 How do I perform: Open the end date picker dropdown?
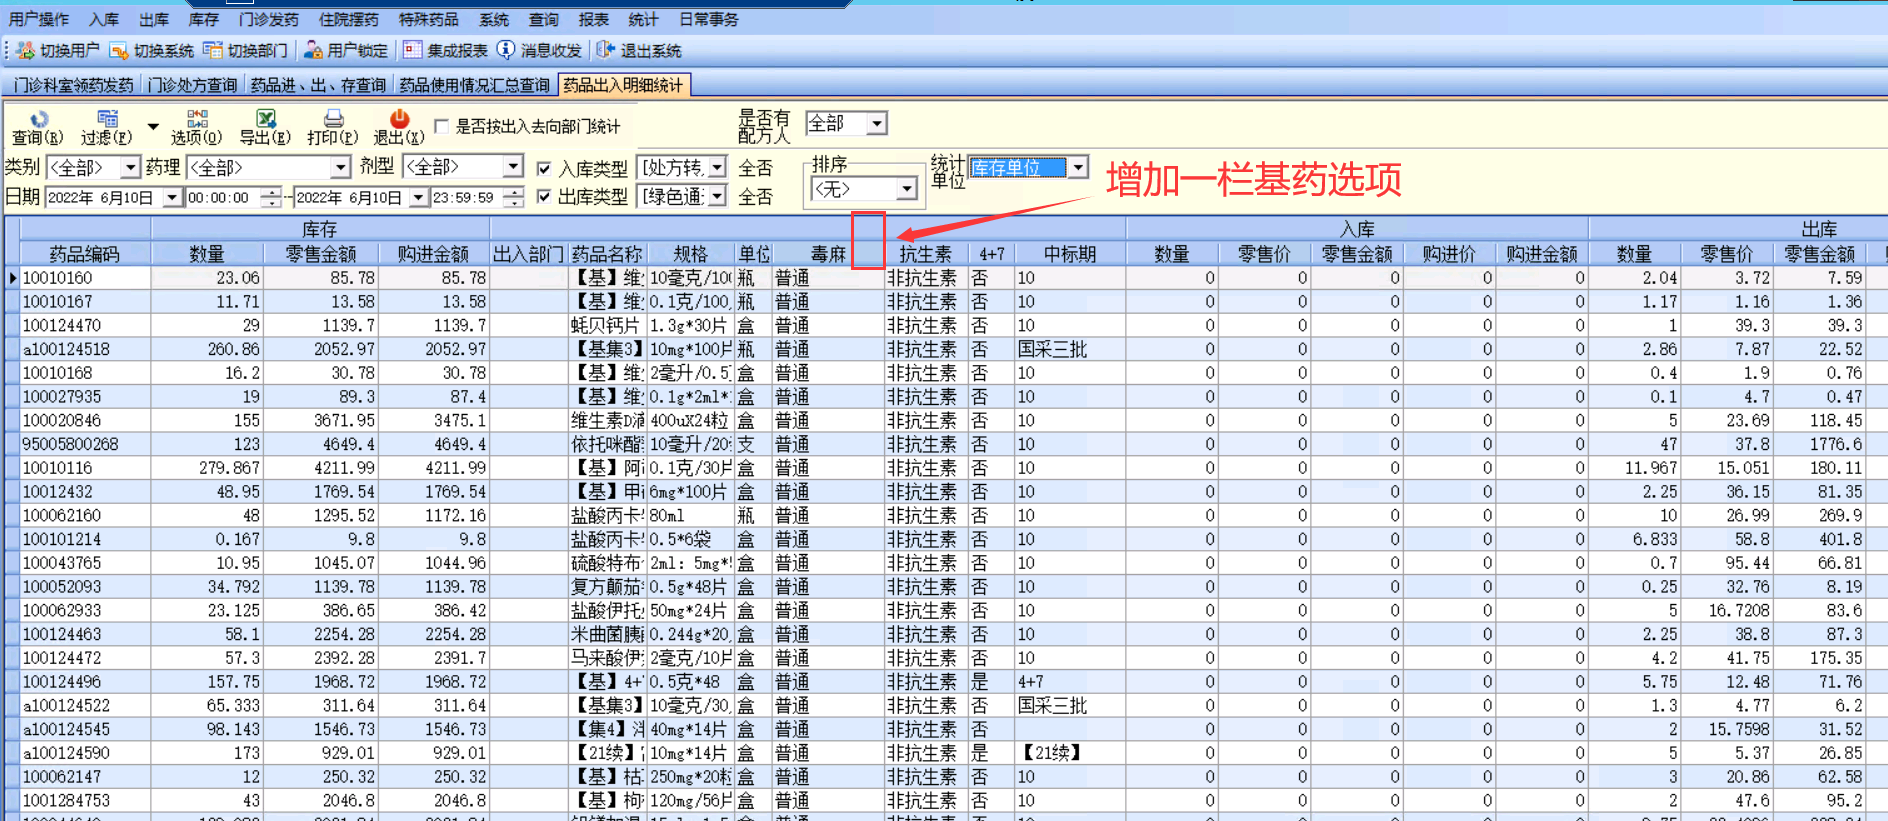tap(419, 197)
